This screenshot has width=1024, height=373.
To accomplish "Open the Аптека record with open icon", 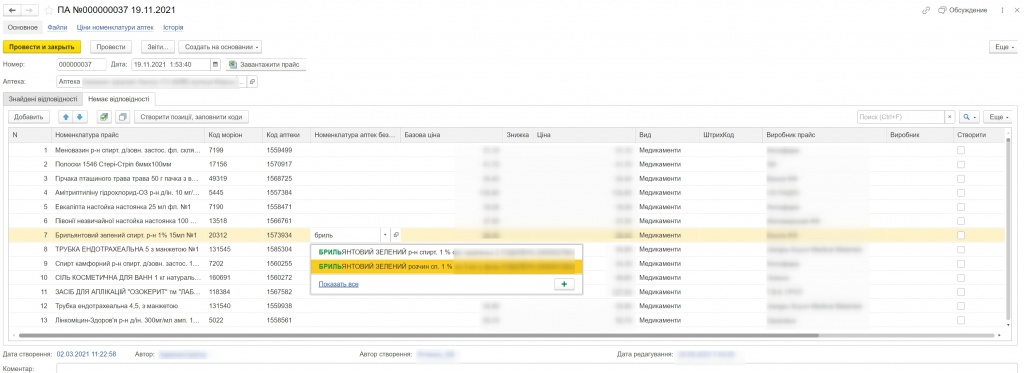I will click(253, 82).
